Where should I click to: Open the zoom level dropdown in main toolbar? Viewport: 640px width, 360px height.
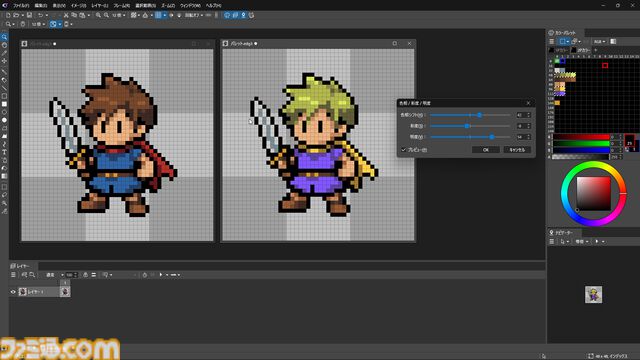click(x=119, y=15)
